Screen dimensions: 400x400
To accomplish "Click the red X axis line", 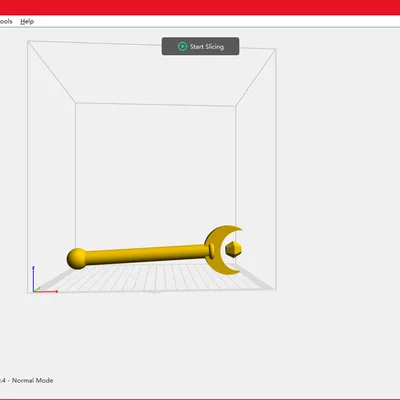I will tap(46, 291).
